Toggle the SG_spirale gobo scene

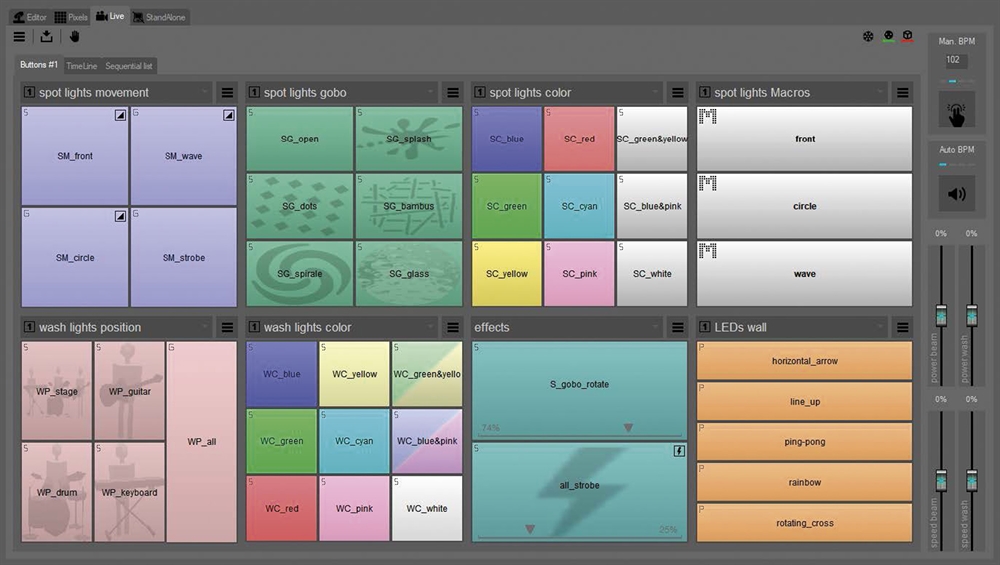(299, 273)
